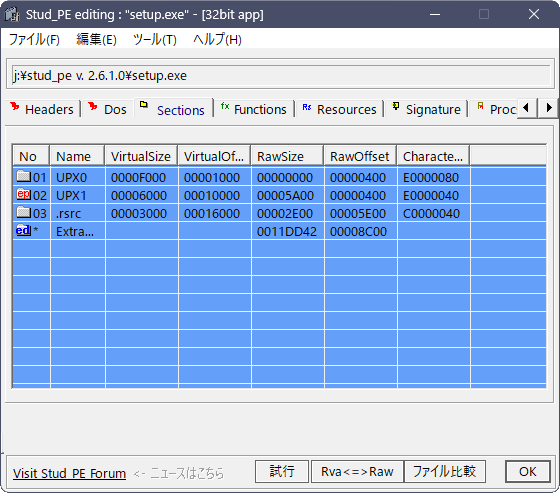
Task: Click folder icon of section 01 UPX0
Action: 24,176
